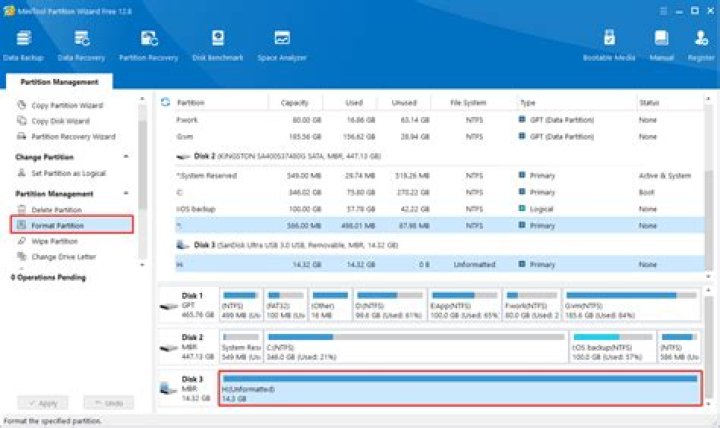Viewport: 720px width, 428px height.
Task: Select Disk 3 MBR in disk map
Action: (188, 389)
